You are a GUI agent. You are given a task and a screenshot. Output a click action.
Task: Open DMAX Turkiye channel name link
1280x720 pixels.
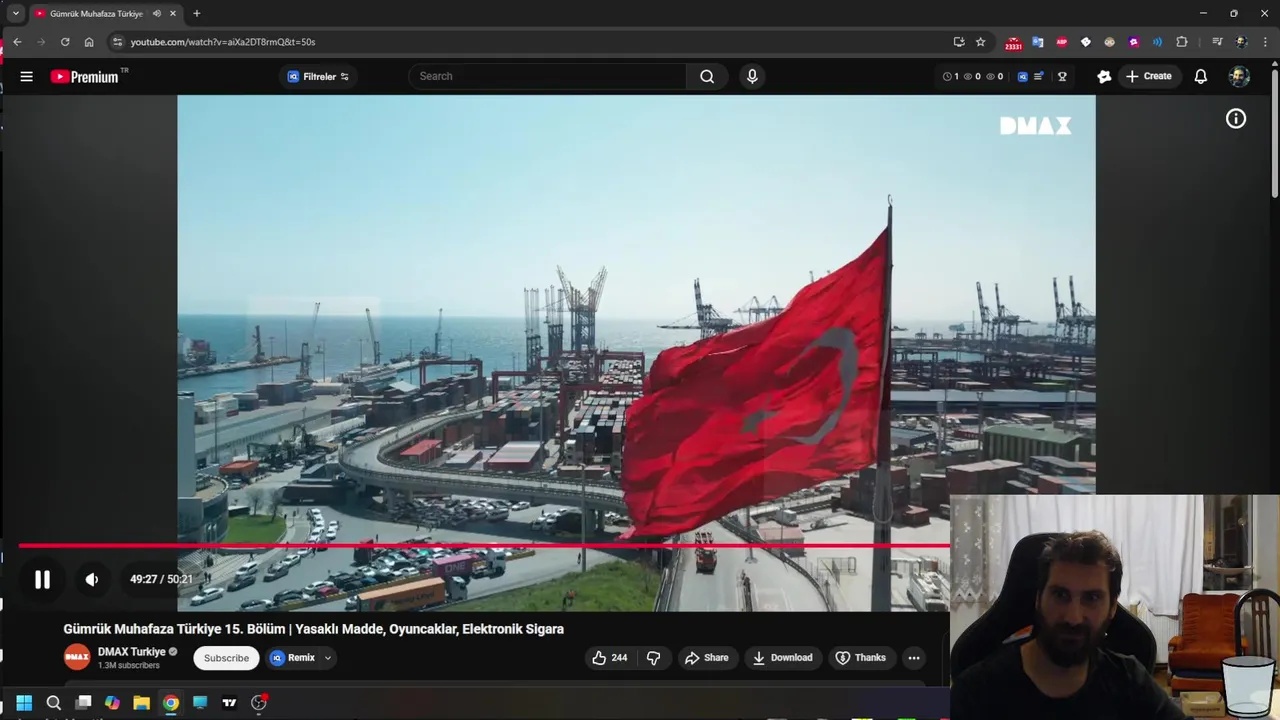(x=131, y=652)
